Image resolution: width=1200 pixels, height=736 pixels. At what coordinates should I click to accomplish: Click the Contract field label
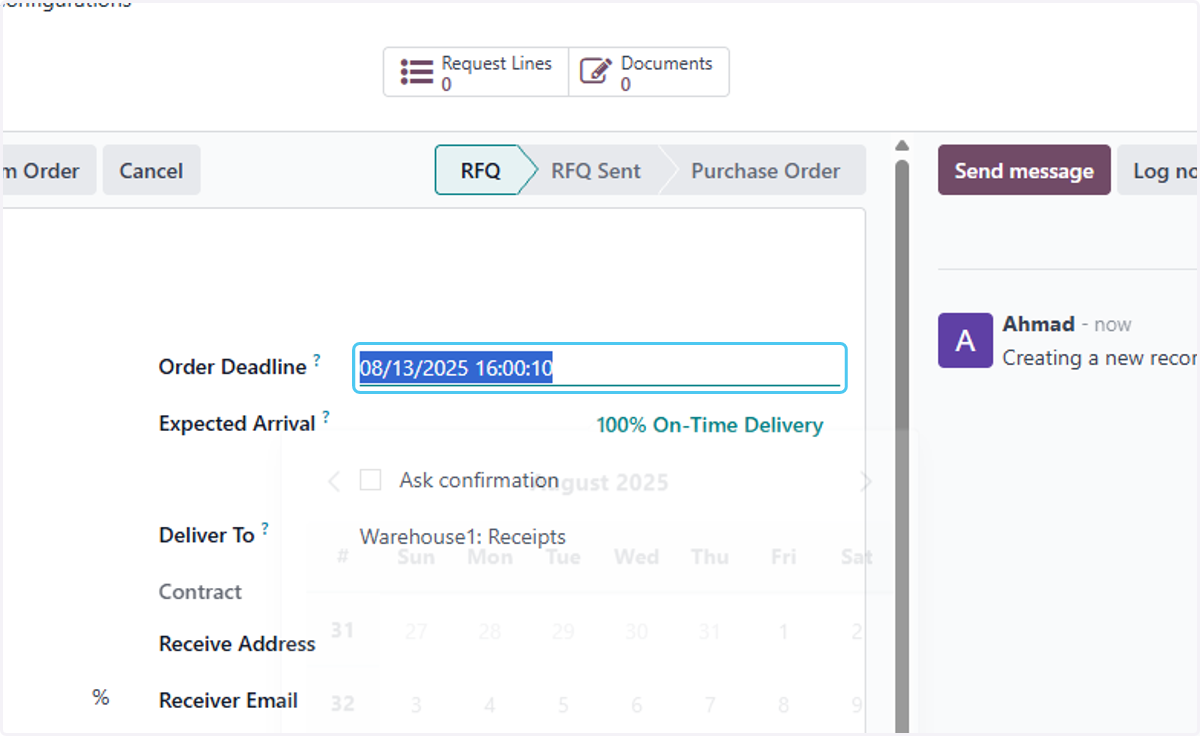(200, 592)
